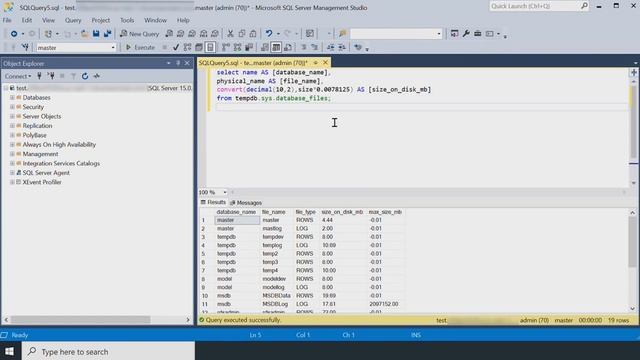Expand the Server Objects node

(x=12, y=116)
